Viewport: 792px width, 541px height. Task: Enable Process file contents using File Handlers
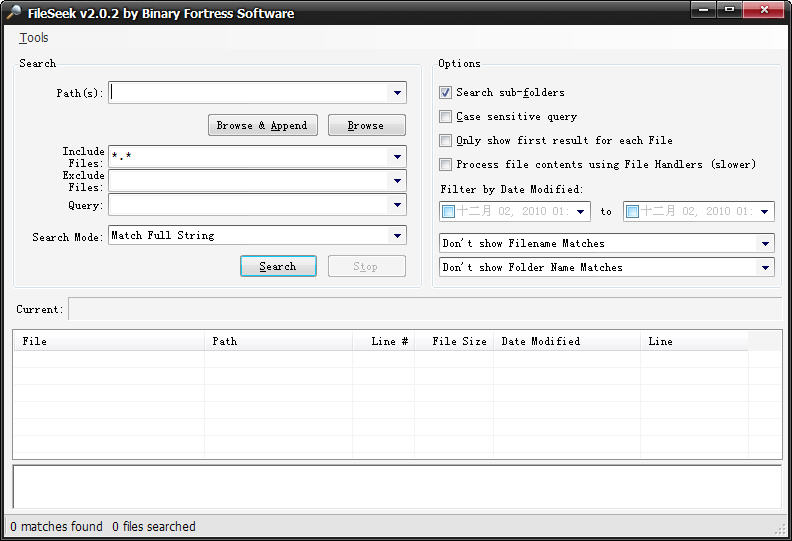[x=446, y=165]
